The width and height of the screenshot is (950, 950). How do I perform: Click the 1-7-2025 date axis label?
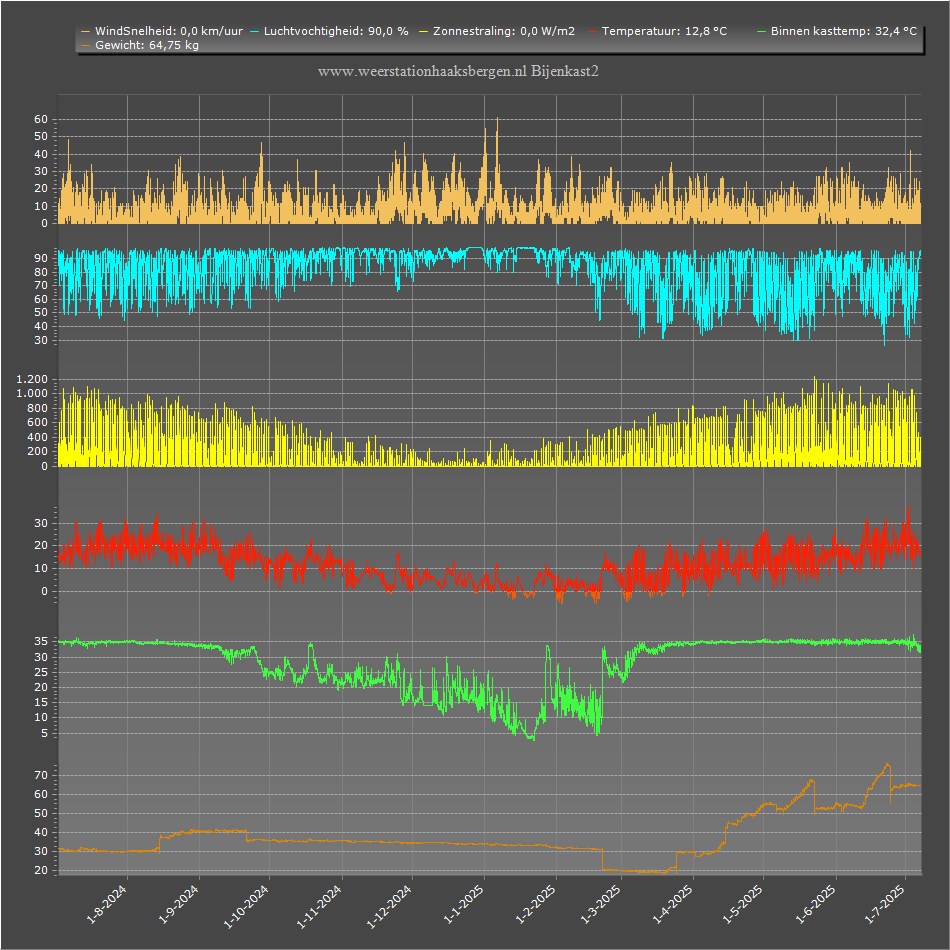(885, 904)
